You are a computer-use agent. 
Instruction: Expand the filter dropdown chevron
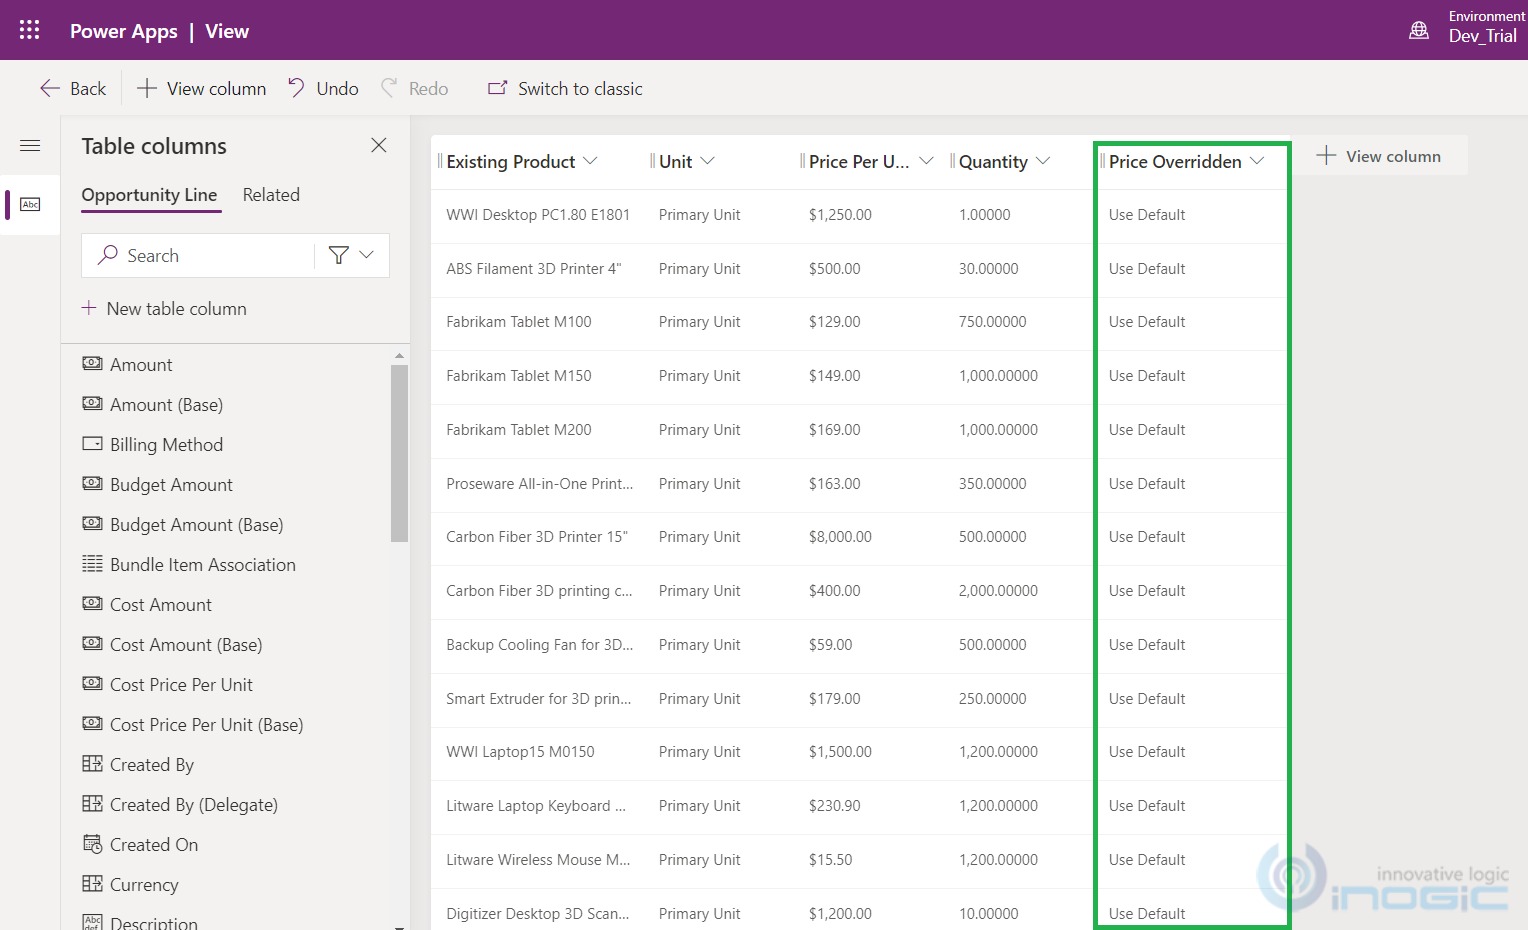point(367,255)
